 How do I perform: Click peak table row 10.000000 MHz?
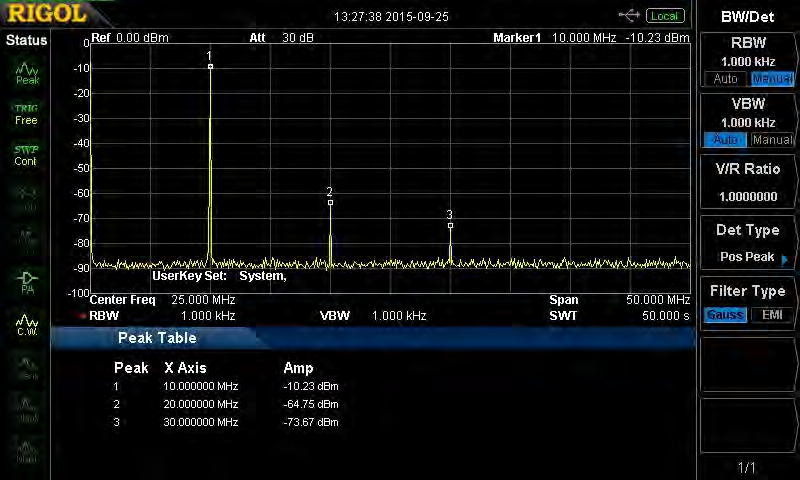tap(226, 386)
